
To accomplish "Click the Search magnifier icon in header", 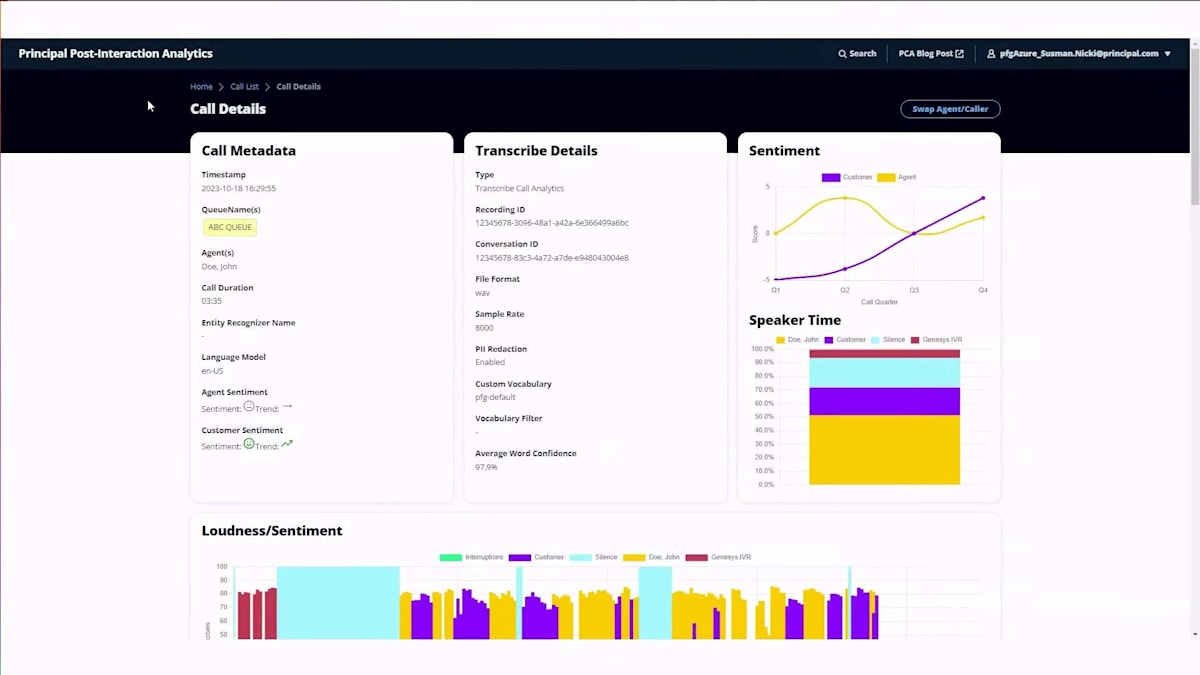I will point(842,54).
